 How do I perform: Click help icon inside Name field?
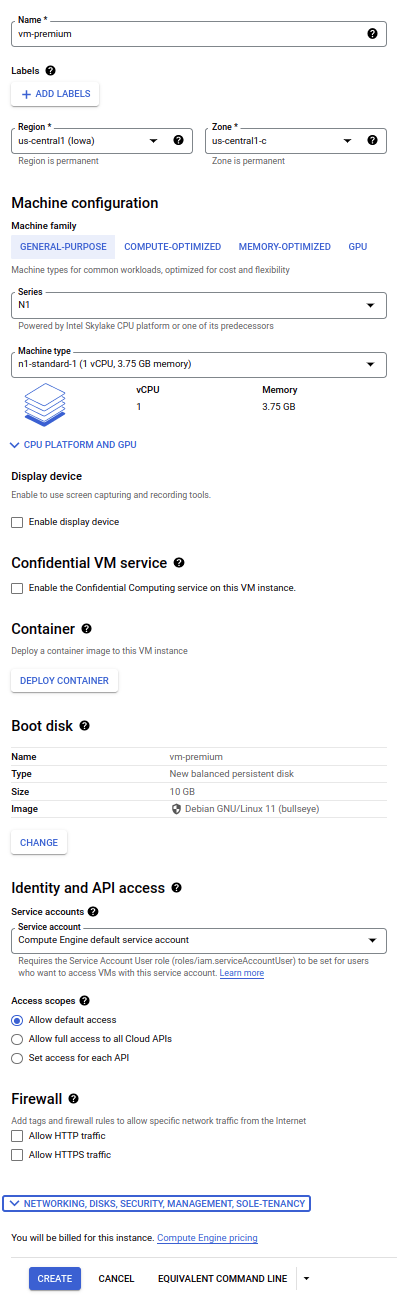tap(372, 33)
